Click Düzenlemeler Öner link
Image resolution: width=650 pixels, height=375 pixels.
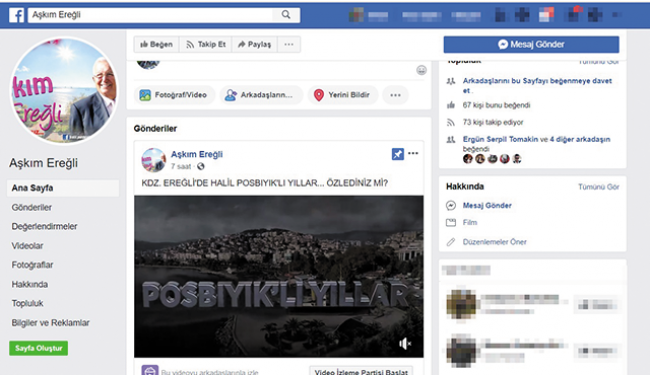(495, 242)
